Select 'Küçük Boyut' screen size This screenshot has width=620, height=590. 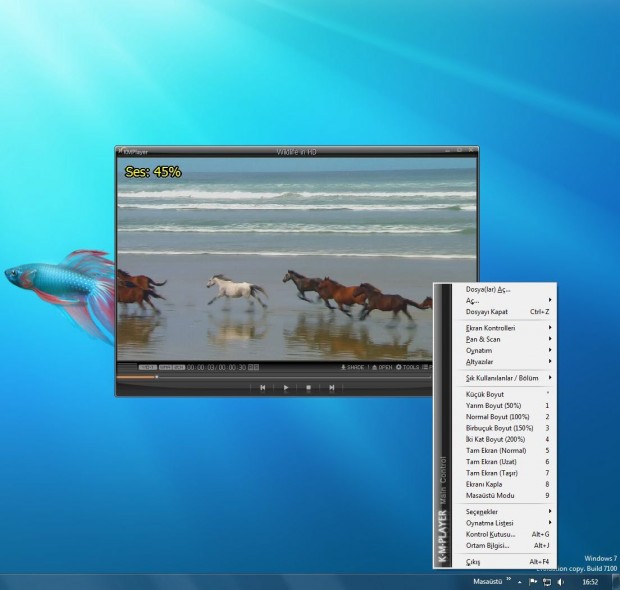click(x=503, y=394)
